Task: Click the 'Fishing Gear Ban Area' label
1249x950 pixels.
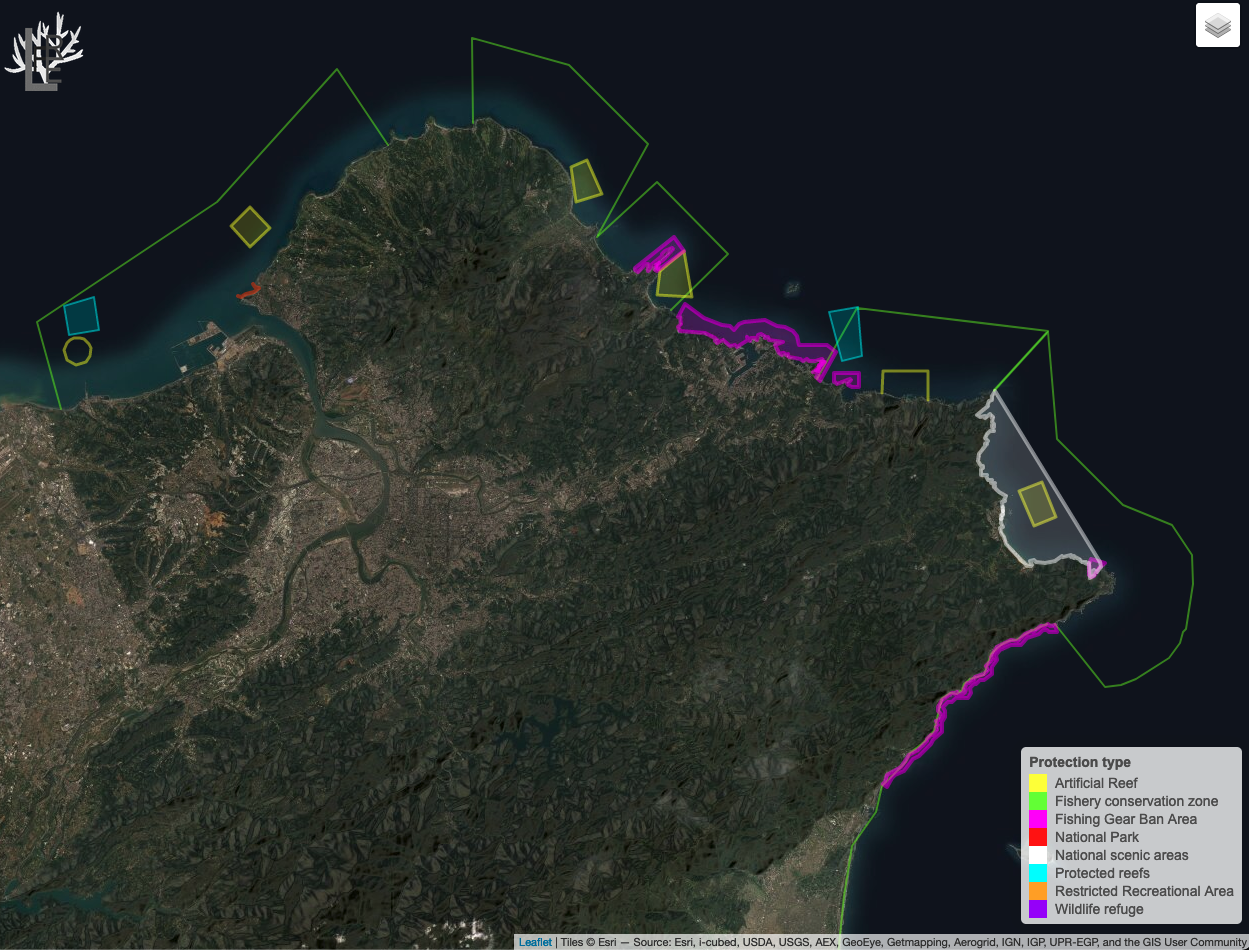Action: pyautogui.click(x=1126, y=819)
